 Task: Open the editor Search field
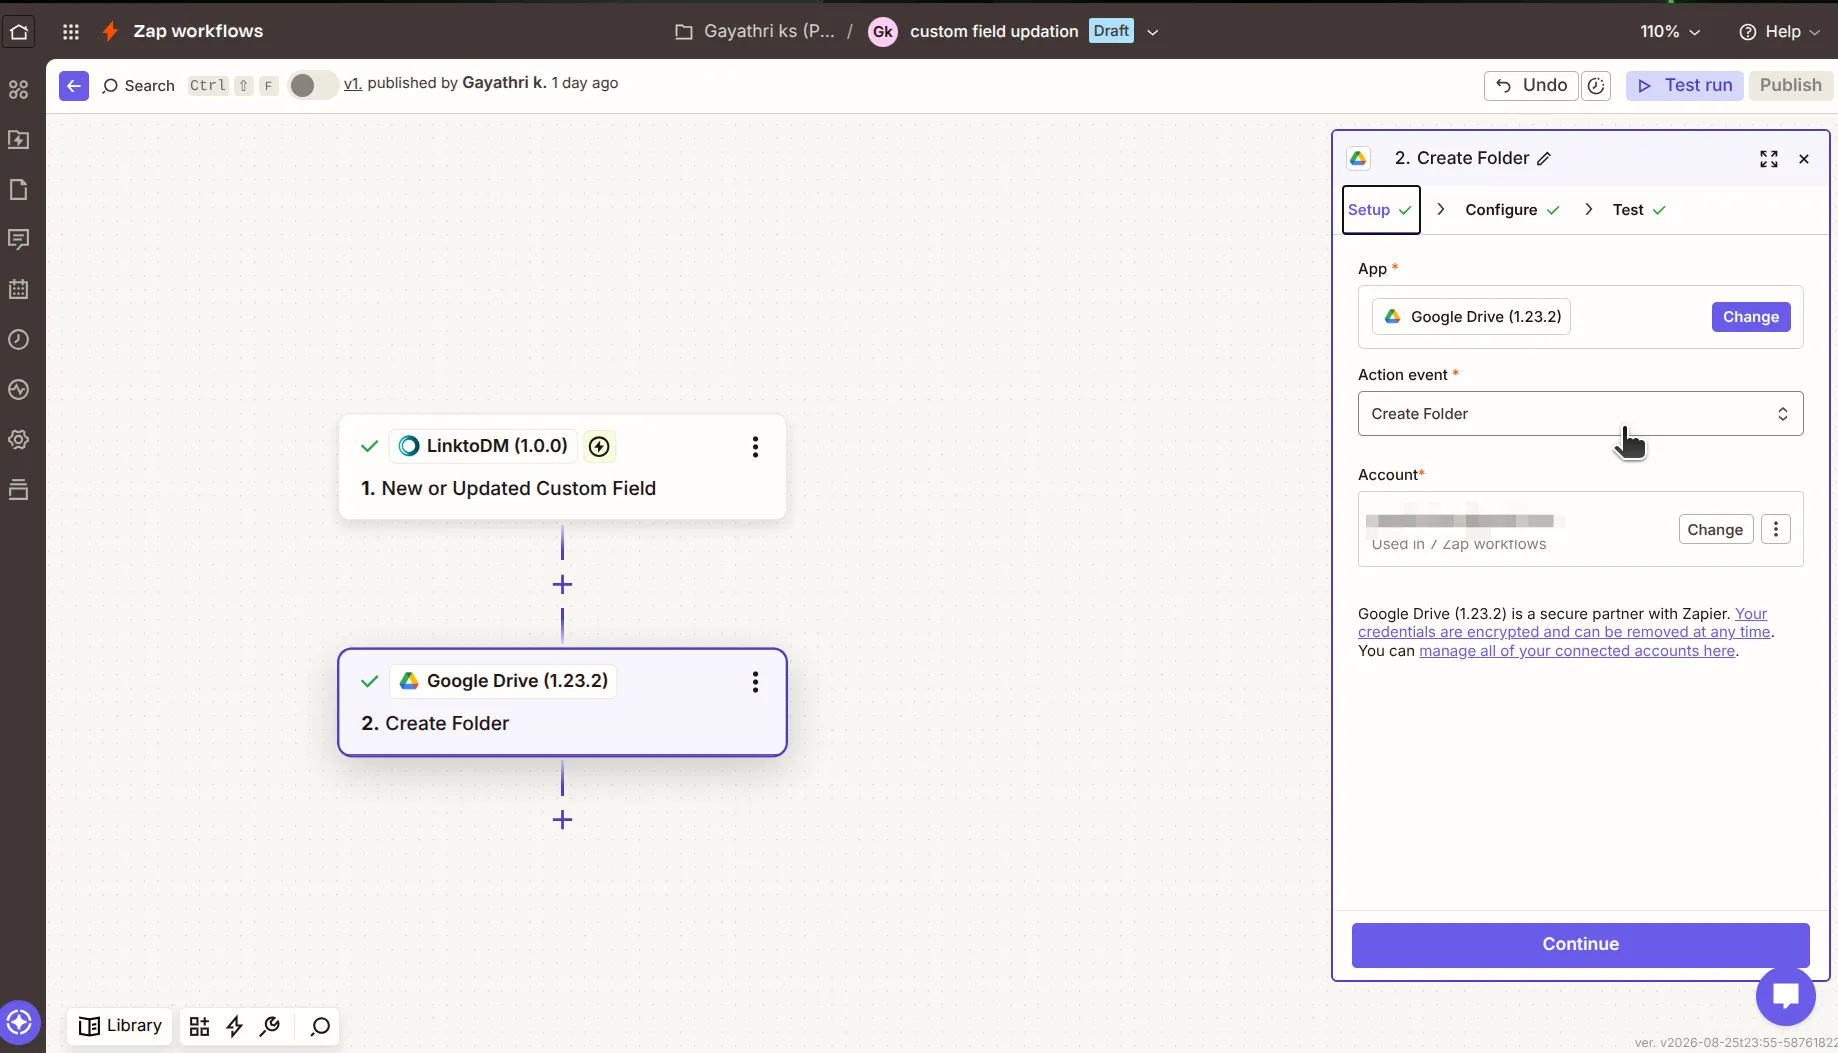[139, 85]
